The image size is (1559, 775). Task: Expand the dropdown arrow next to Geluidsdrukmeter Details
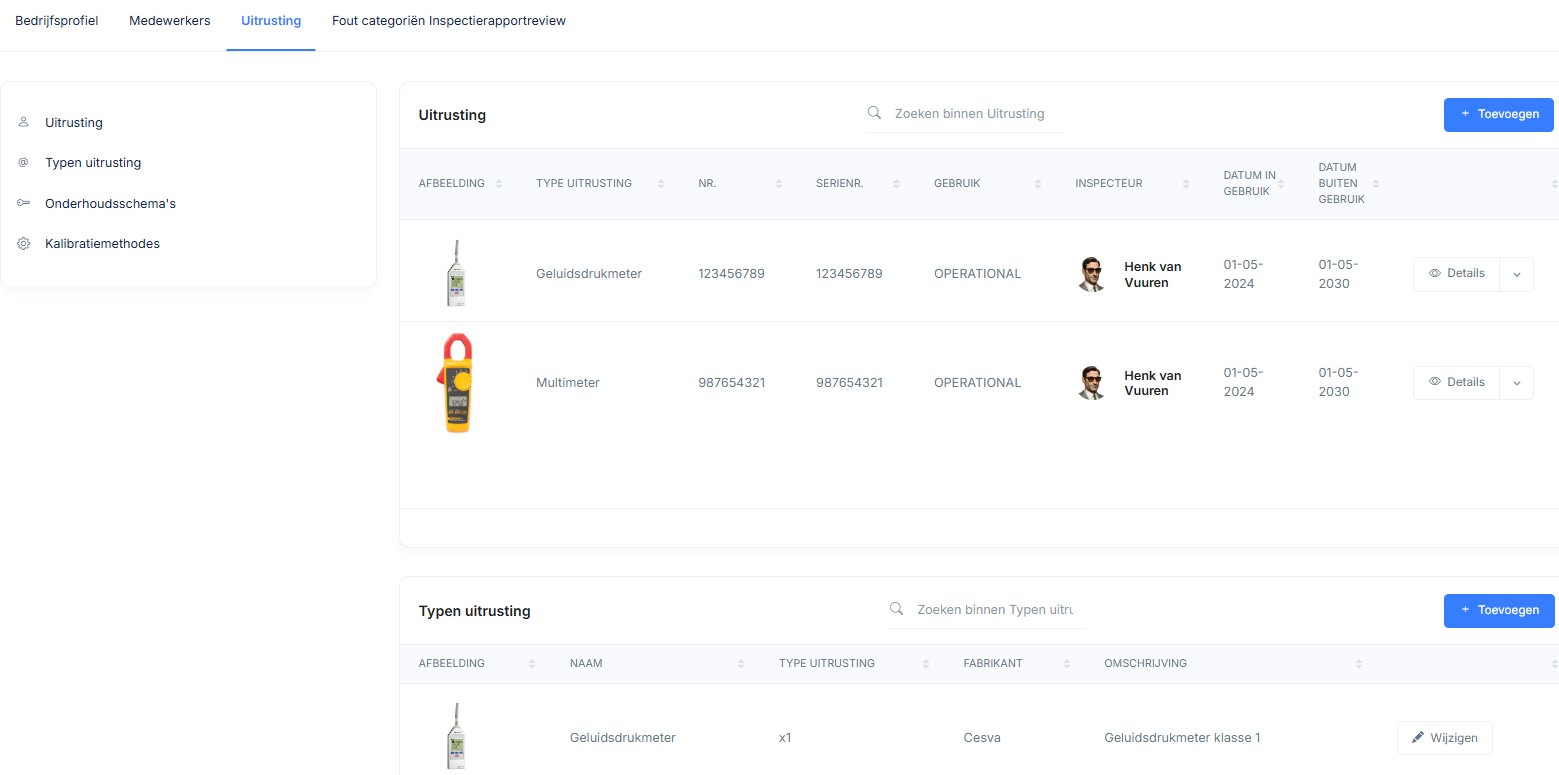(x=1516, y=274)
